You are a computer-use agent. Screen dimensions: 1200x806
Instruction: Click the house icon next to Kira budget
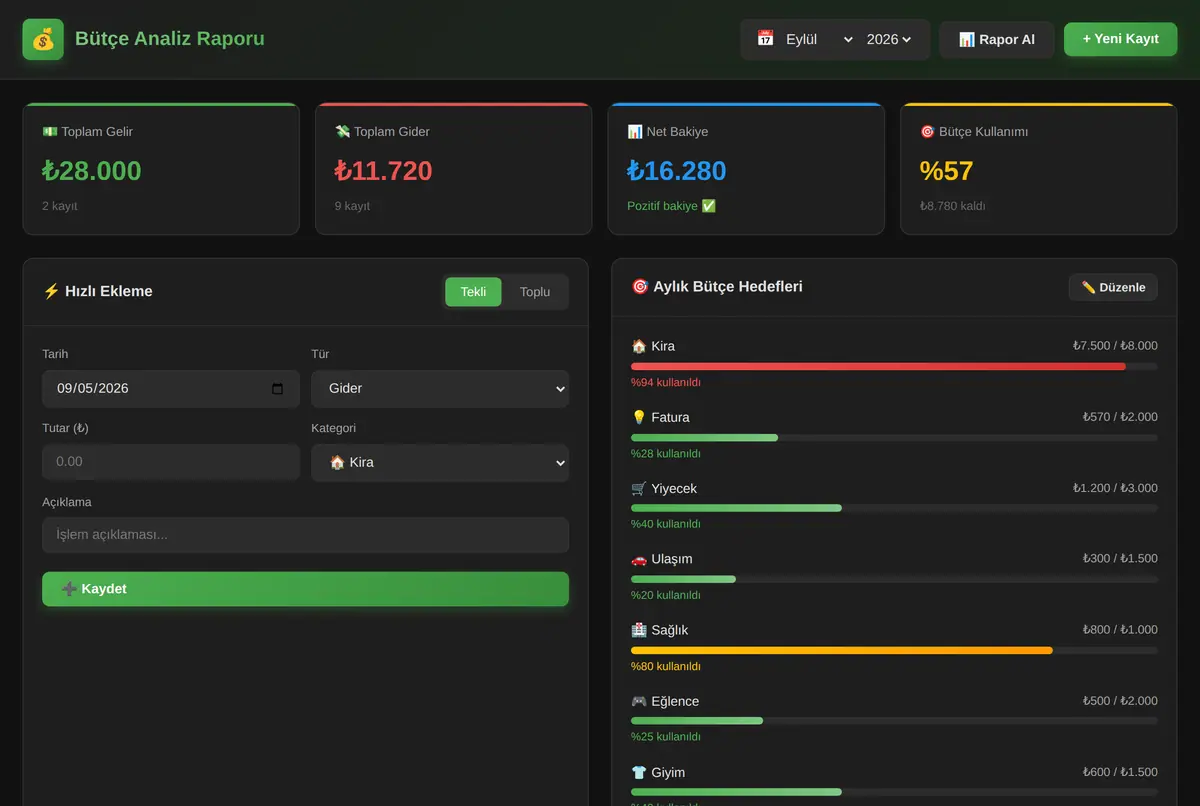639,346
